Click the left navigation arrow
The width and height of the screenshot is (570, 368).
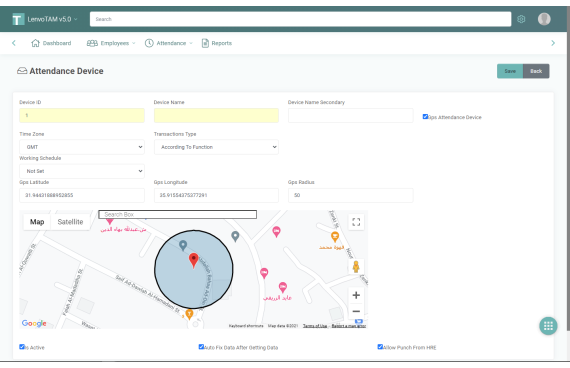click(14, 43)
